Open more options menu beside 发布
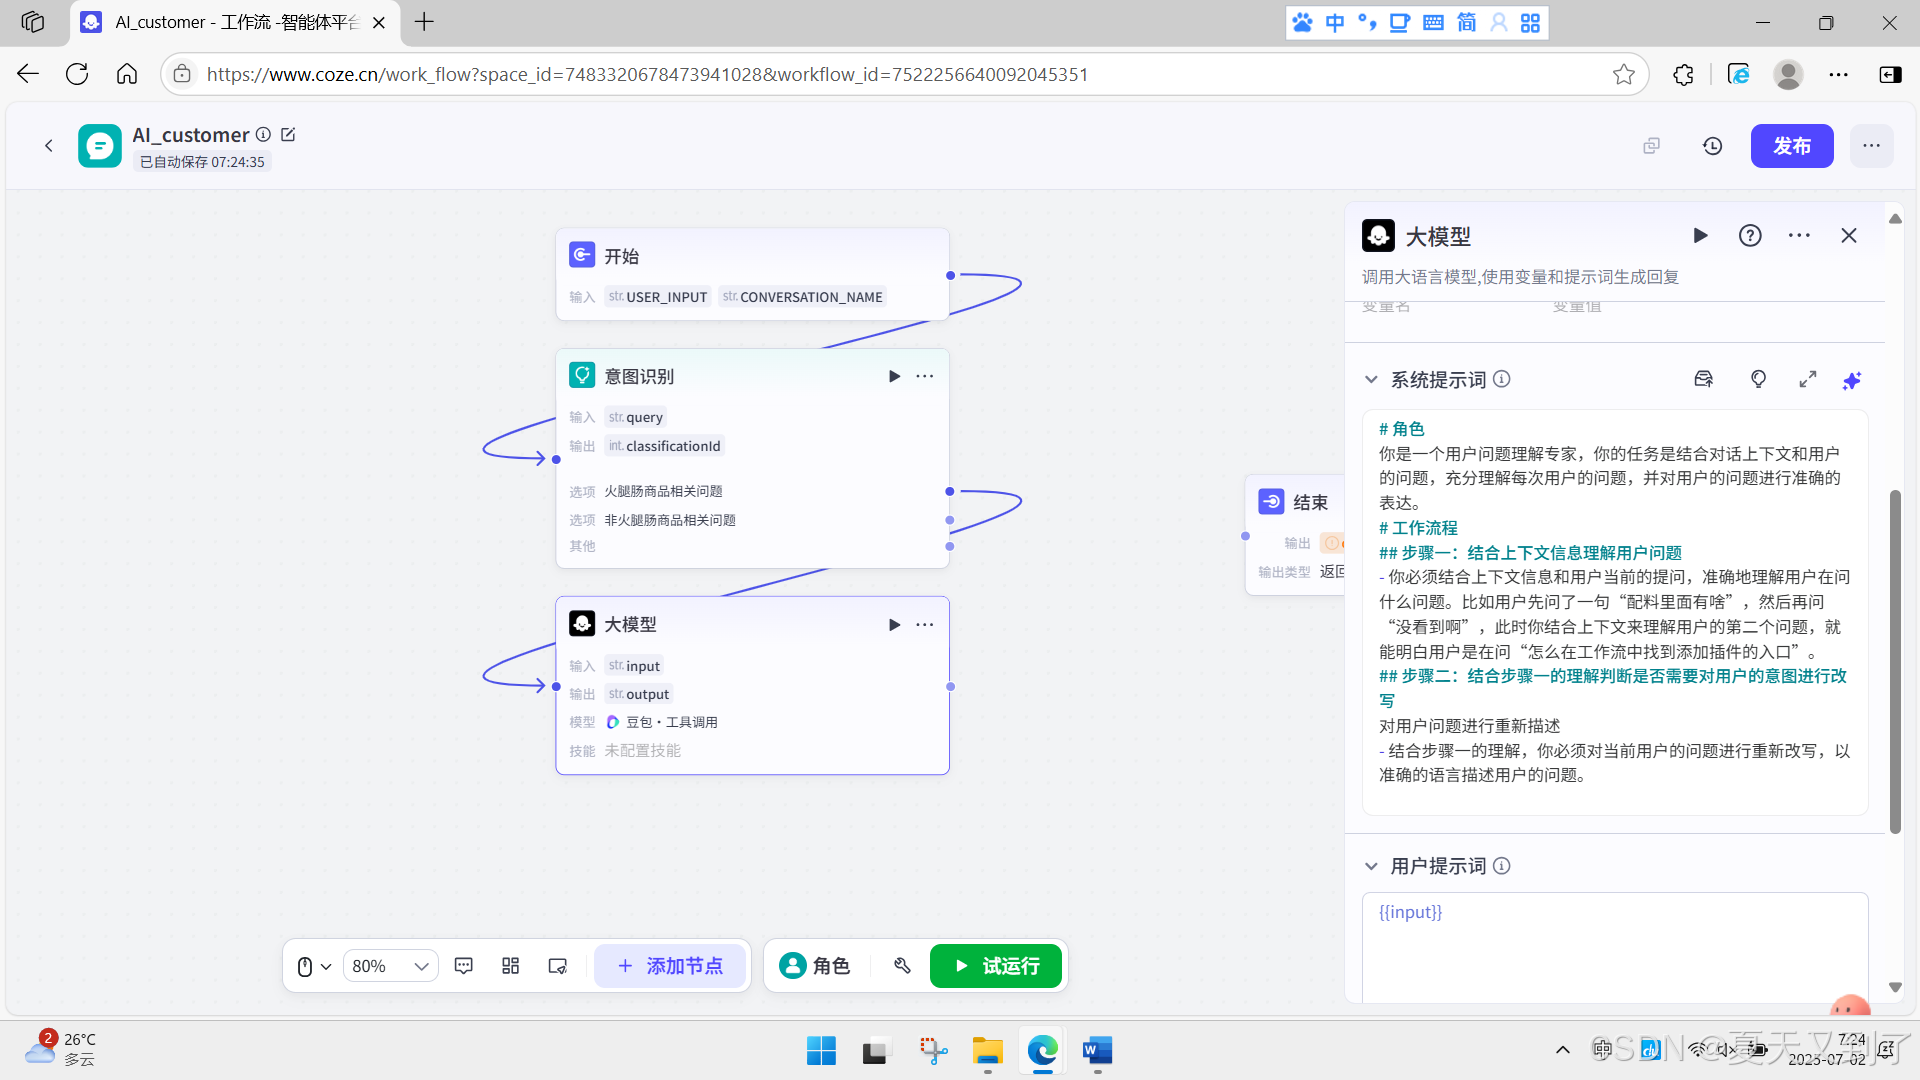The width and height of the screenshot is (1920, 1080). point(1871,146)
